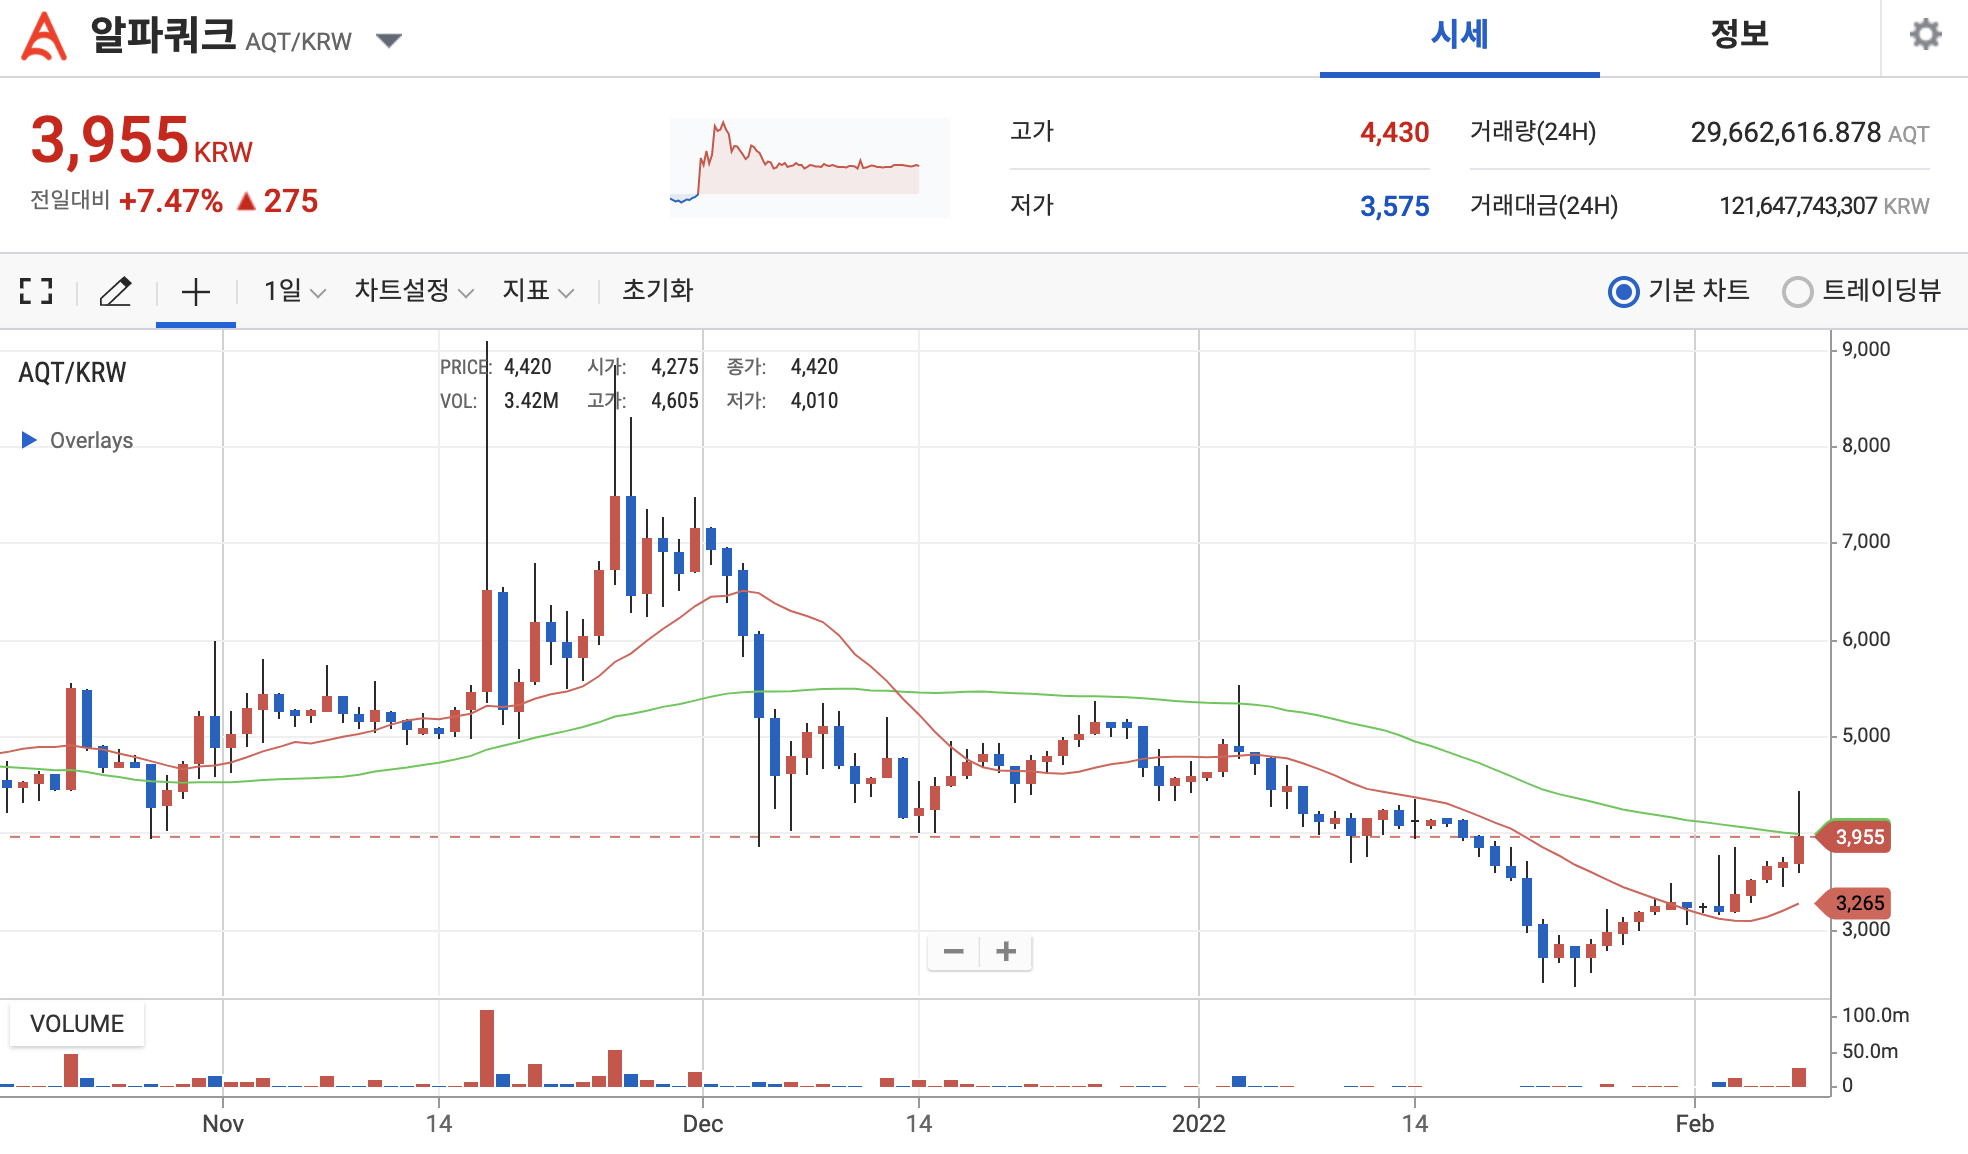This screenshot has width=1968, height=1154.
Task: Open the AQT/KRW market selector arrow
Action: (389, 40)
